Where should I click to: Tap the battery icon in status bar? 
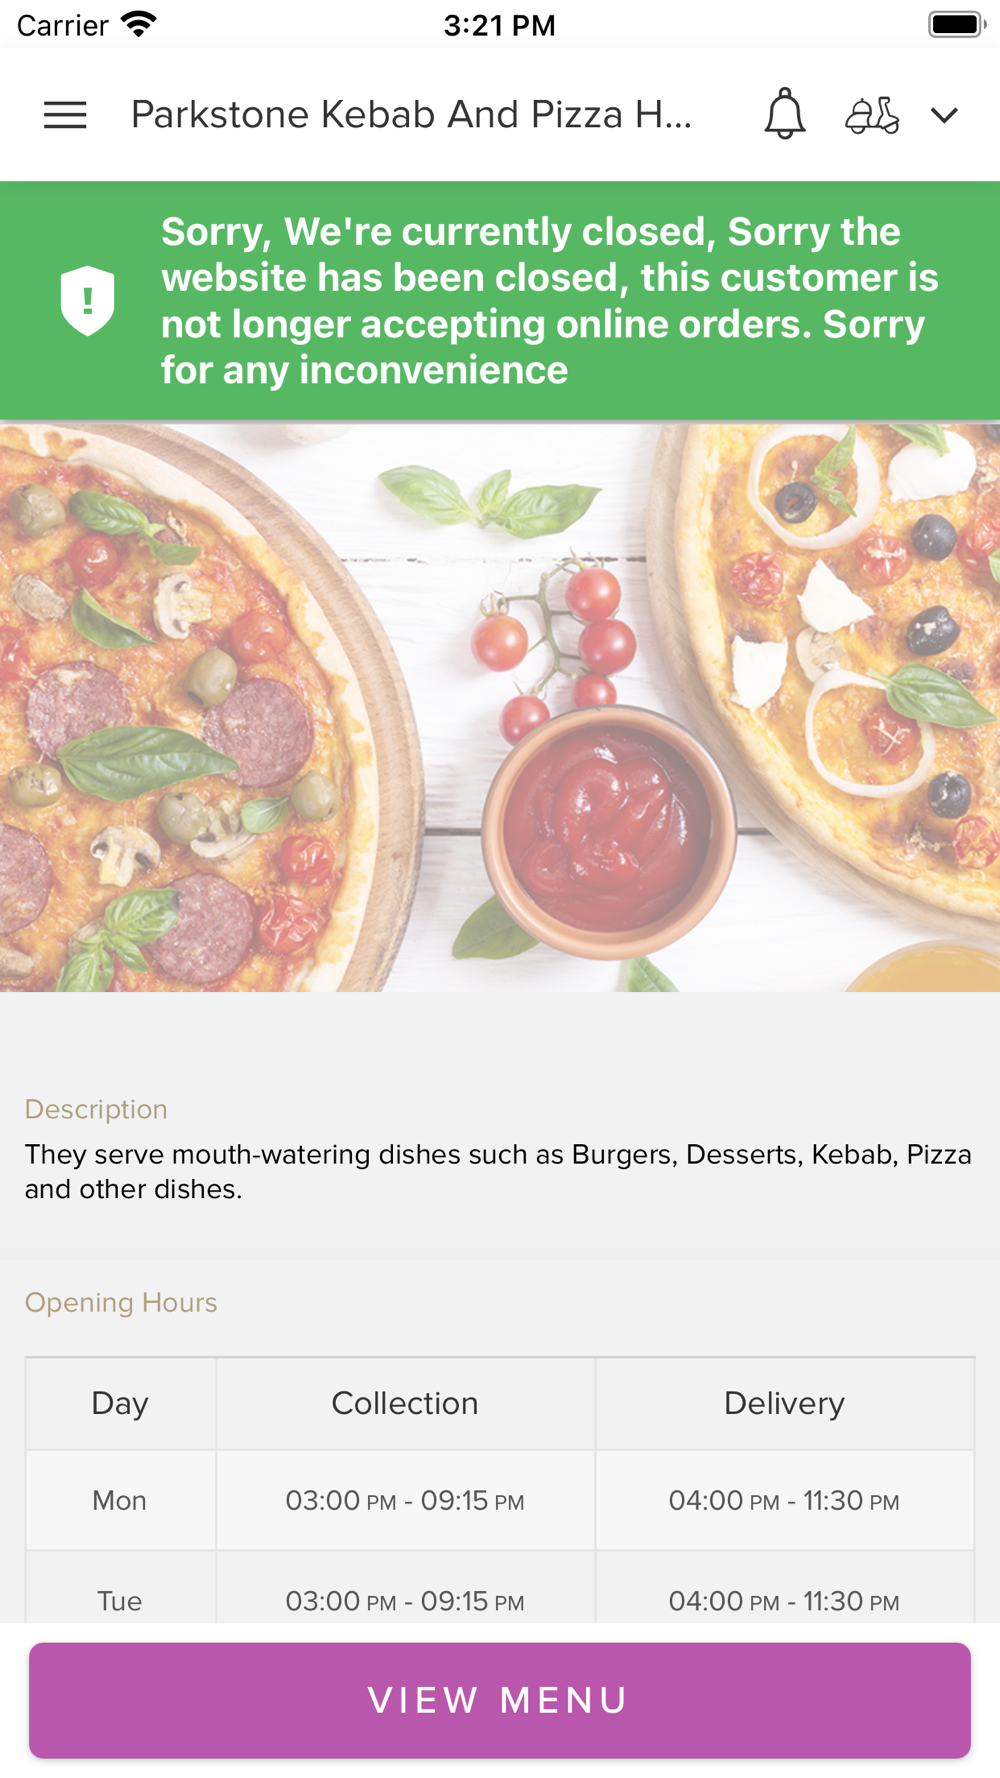957,24
